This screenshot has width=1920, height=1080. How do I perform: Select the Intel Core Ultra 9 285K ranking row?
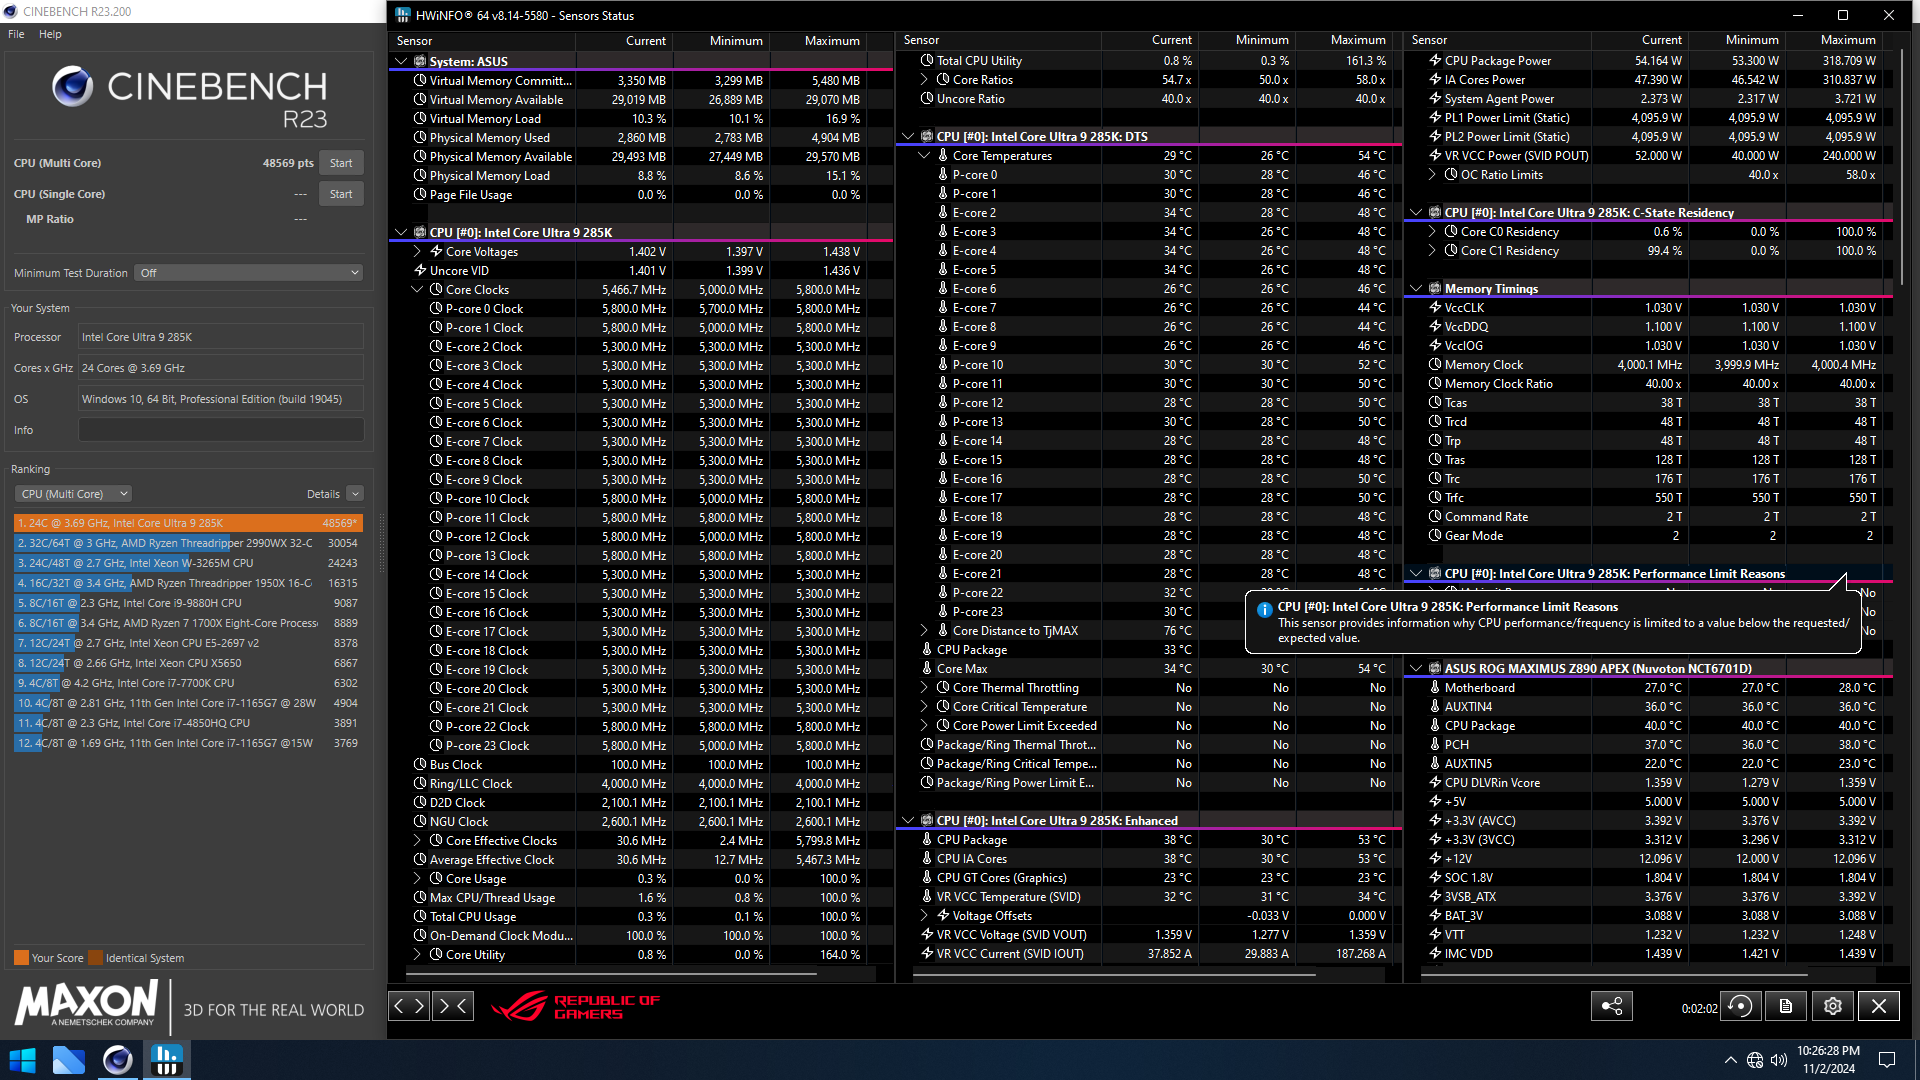[188, 523]
